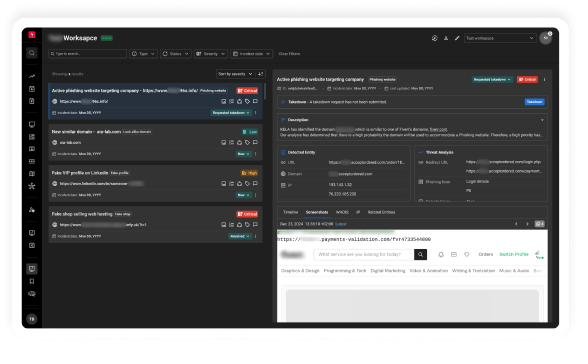This screenshot has height=364, width=588.
Task: Open the trend line chart sidebar icon
Action: point(32,76)
